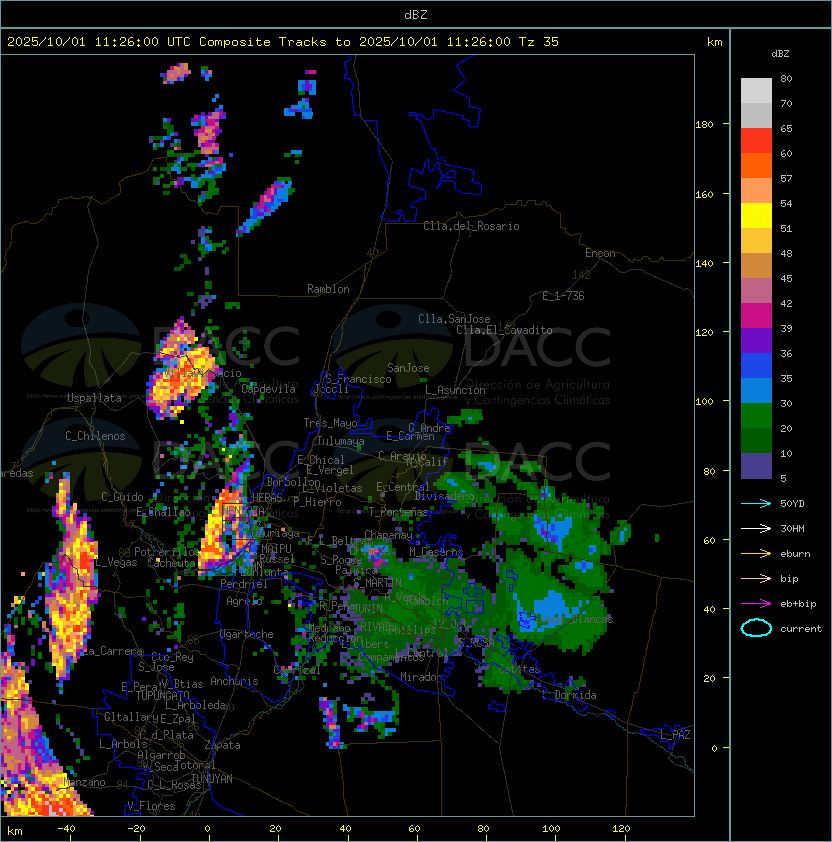
Task: Click the 'Tulumaya' place label
Action: pyautogui.click(x=341, y=441)
